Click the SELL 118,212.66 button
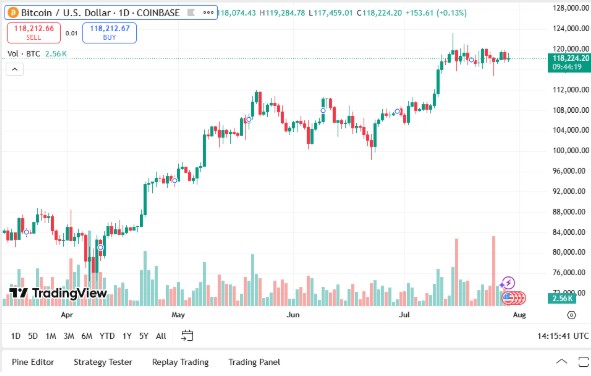591x376 pixels. [x=34, y=33]
